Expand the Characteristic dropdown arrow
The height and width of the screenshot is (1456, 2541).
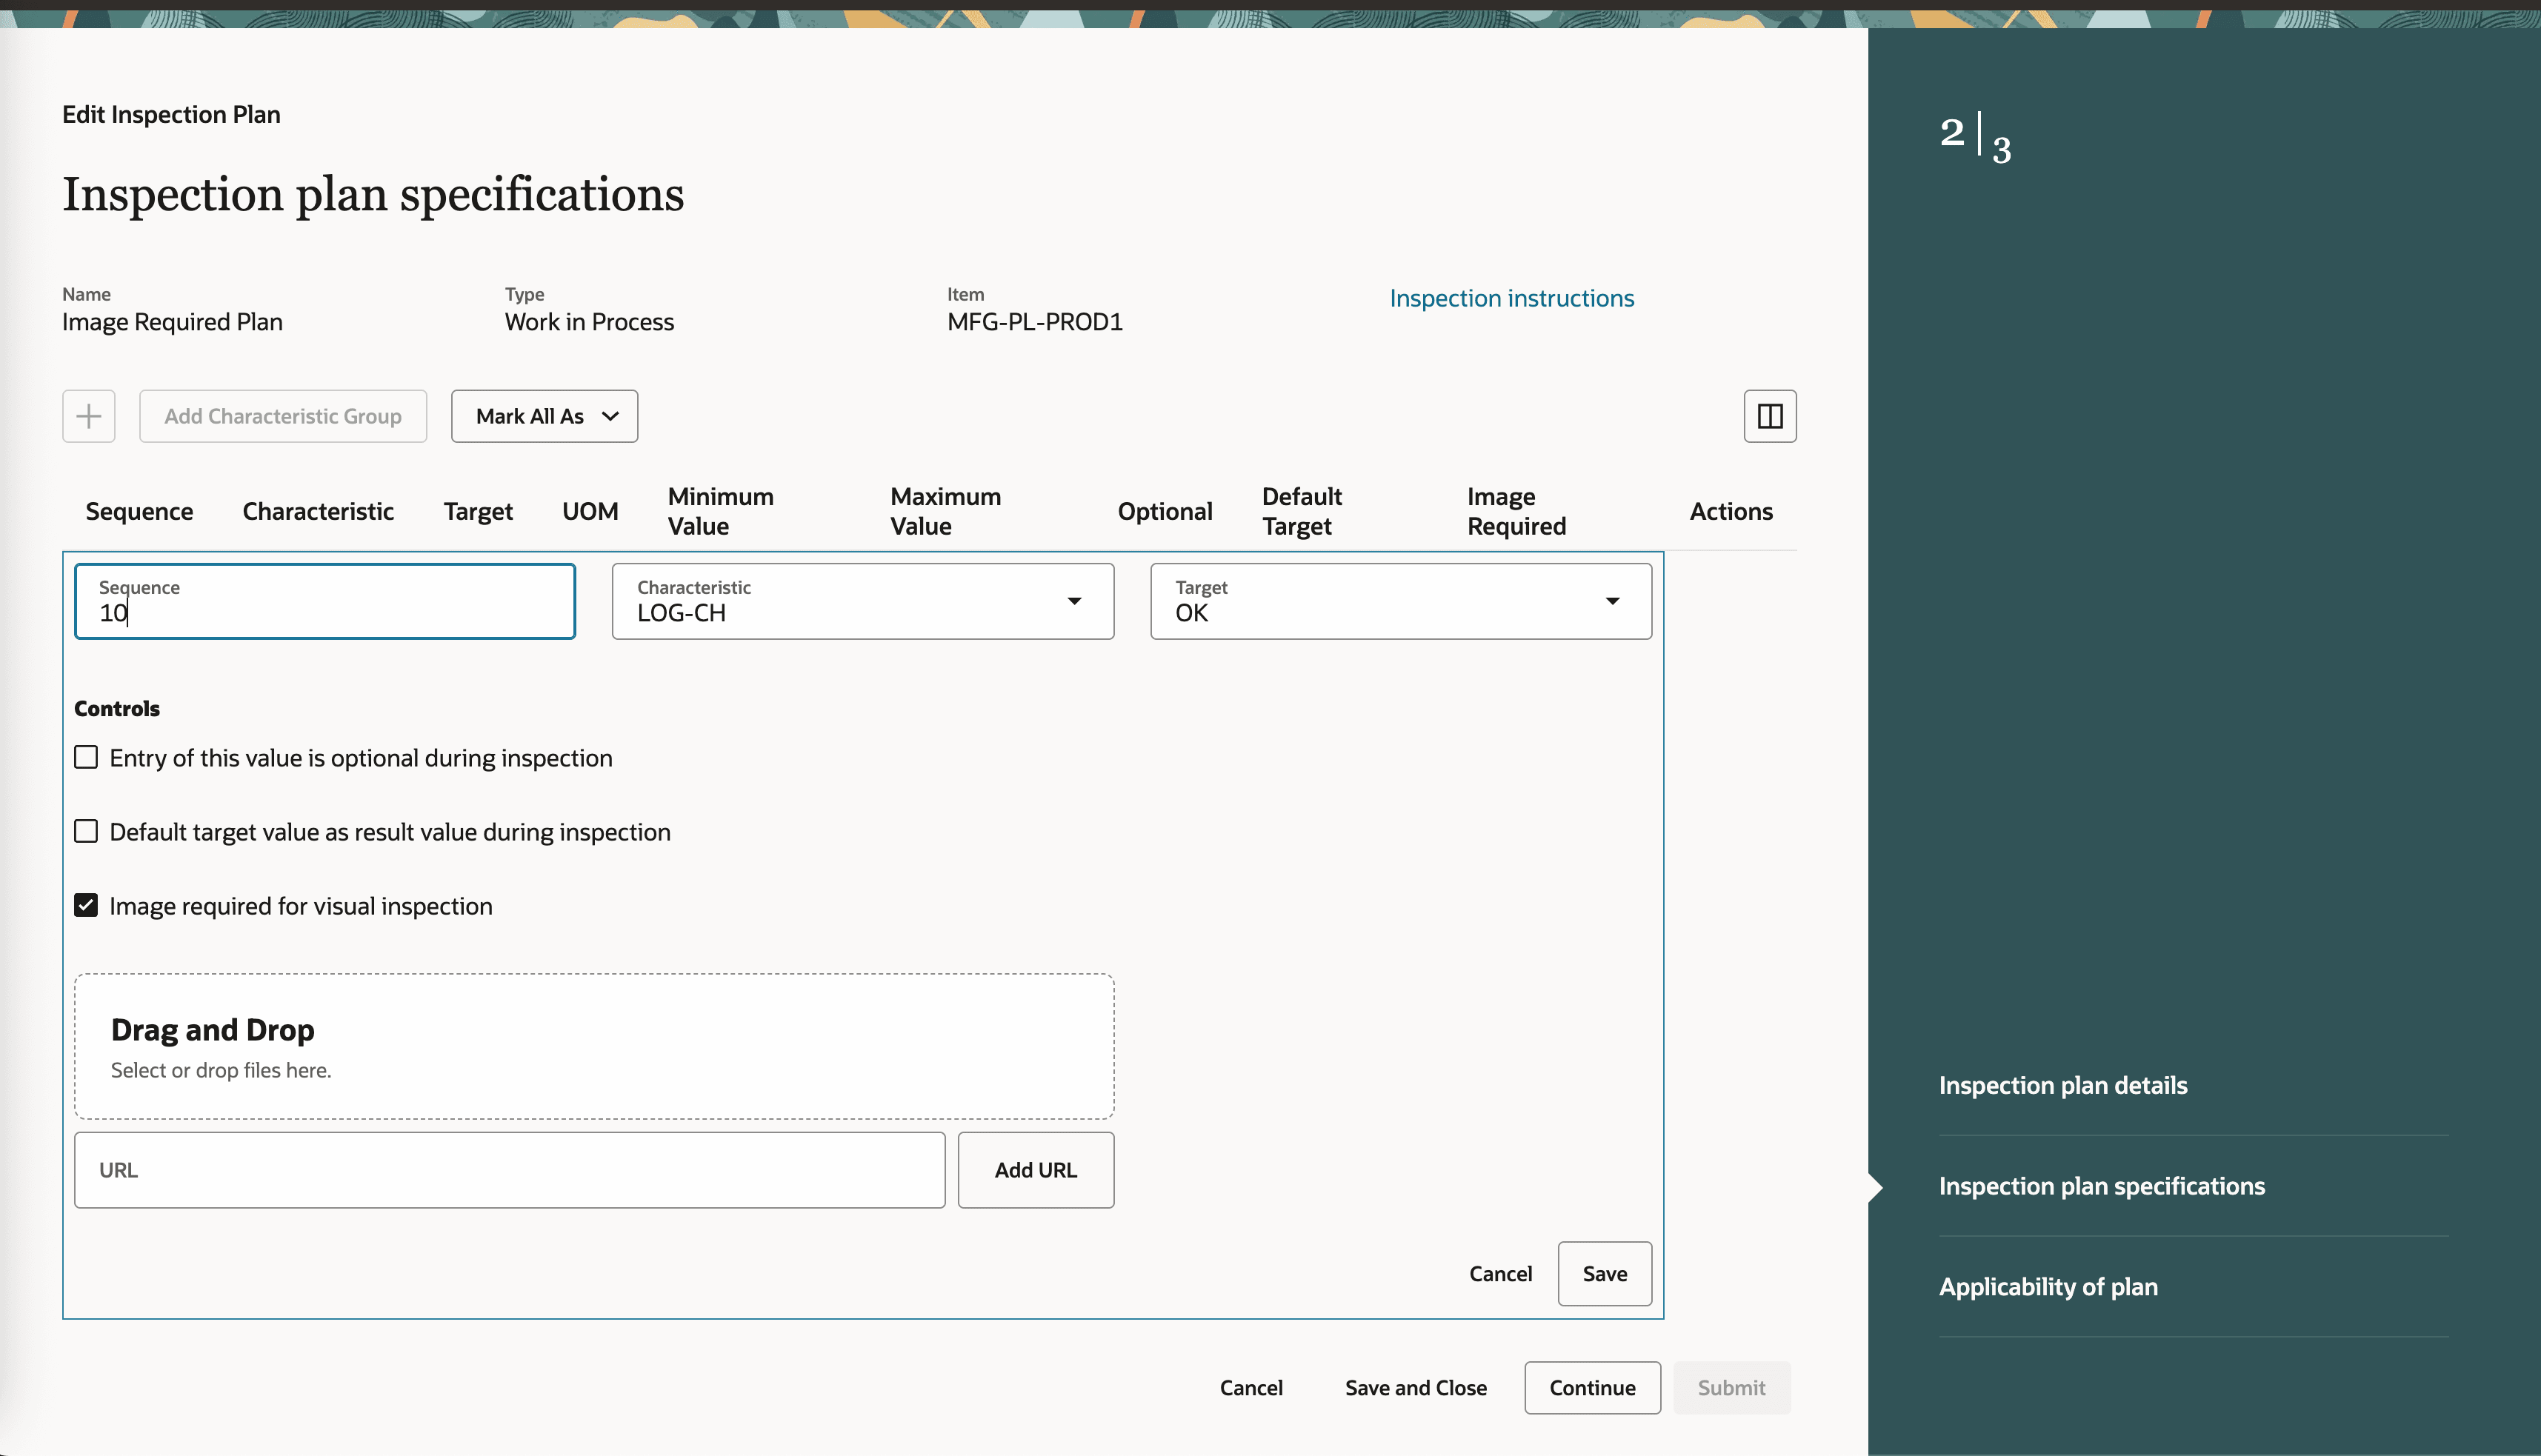point(1074,601)
